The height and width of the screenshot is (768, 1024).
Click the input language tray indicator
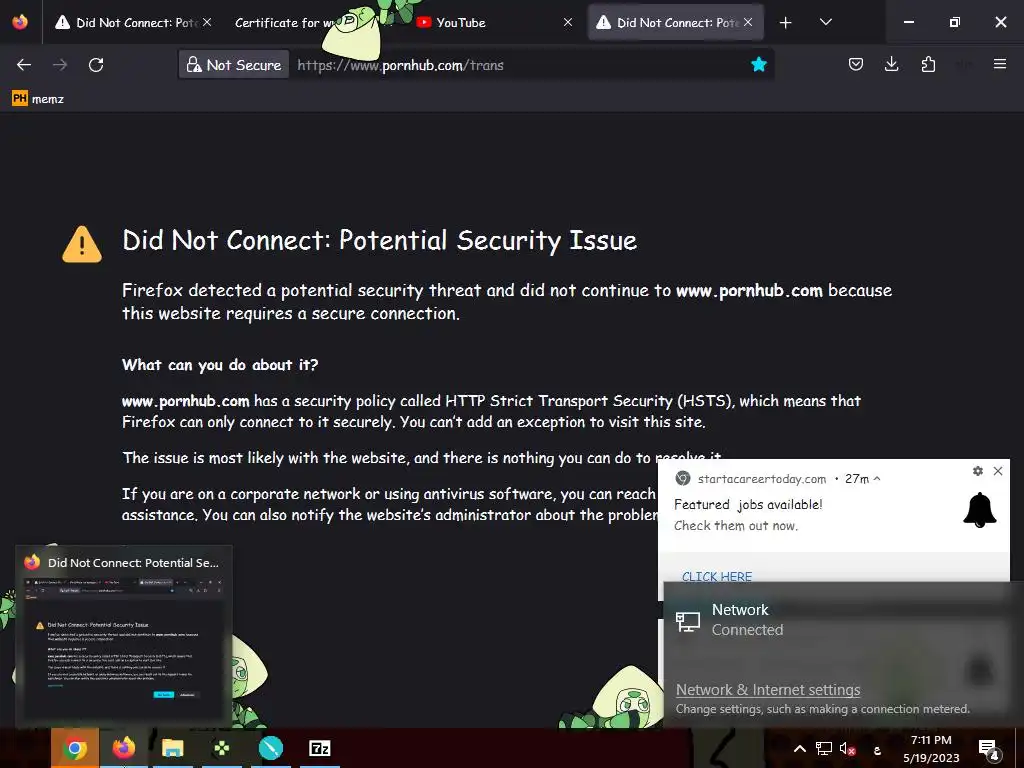pyautogui.click(x=877, y=750)
